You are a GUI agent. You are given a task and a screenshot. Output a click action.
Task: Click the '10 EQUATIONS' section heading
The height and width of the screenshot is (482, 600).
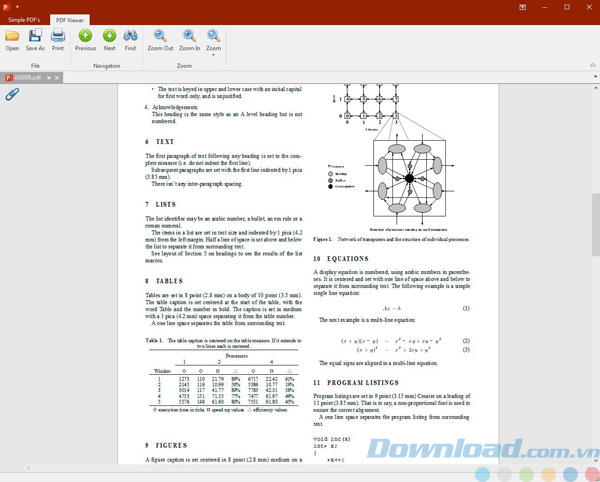pos(341,259)
